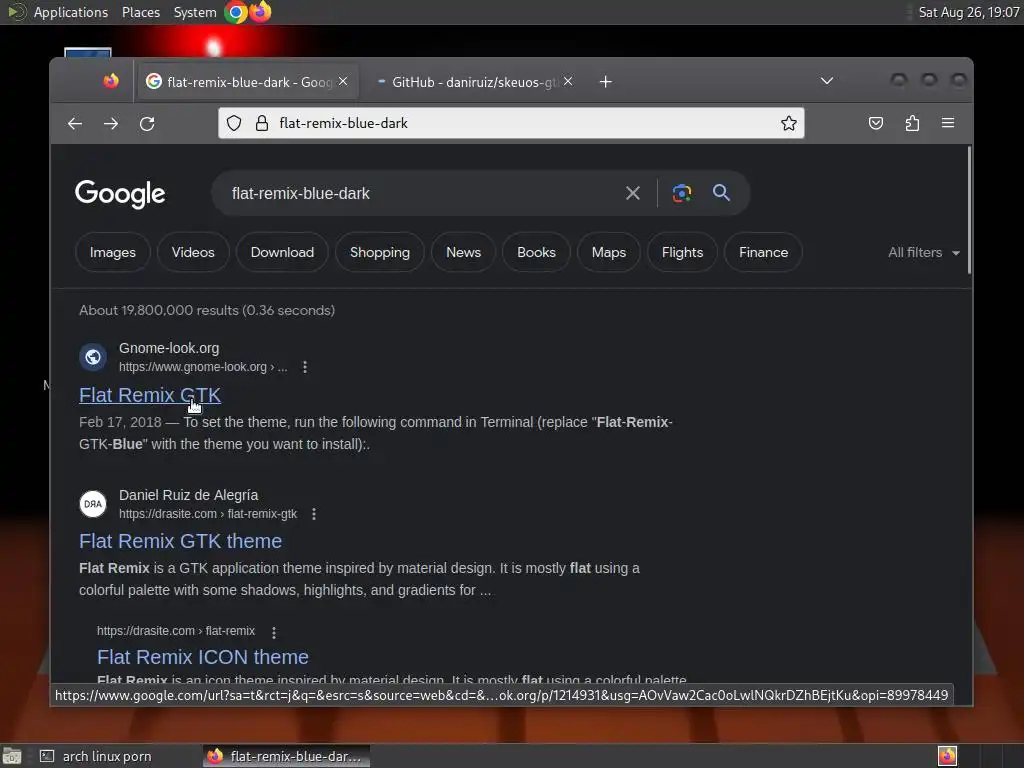Screen dimensions: 1024x768
Task: Filter results by Images
Action: [x=113, y=252]
